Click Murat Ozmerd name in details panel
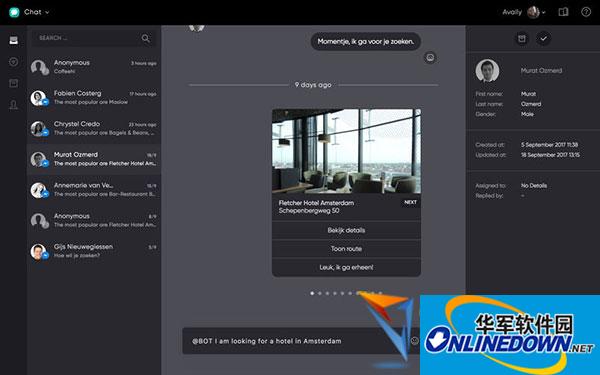Screen dimensions: 600x375 point(541,70)
